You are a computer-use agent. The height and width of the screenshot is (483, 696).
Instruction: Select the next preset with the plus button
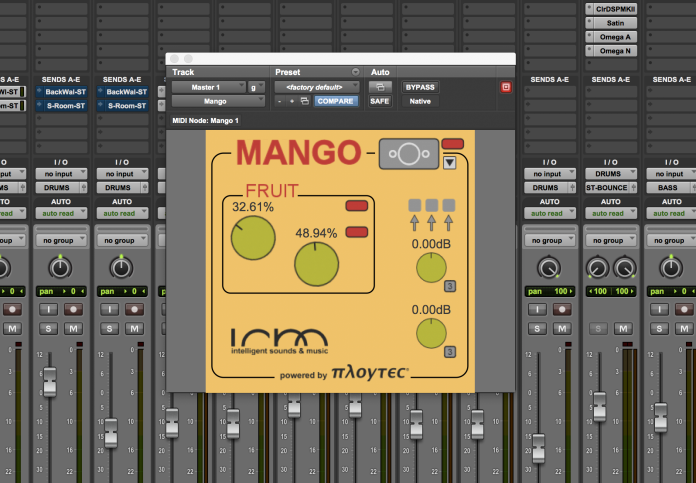pyautogui.click(x=292, y=101)
